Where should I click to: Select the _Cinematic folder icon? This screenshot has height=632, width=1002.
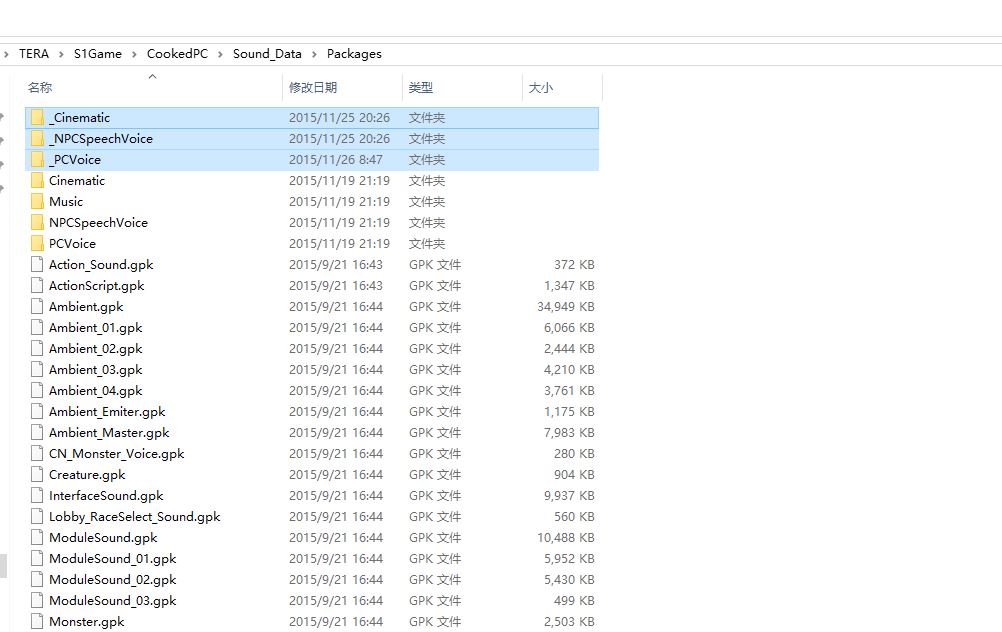click(x=37, y=118)
